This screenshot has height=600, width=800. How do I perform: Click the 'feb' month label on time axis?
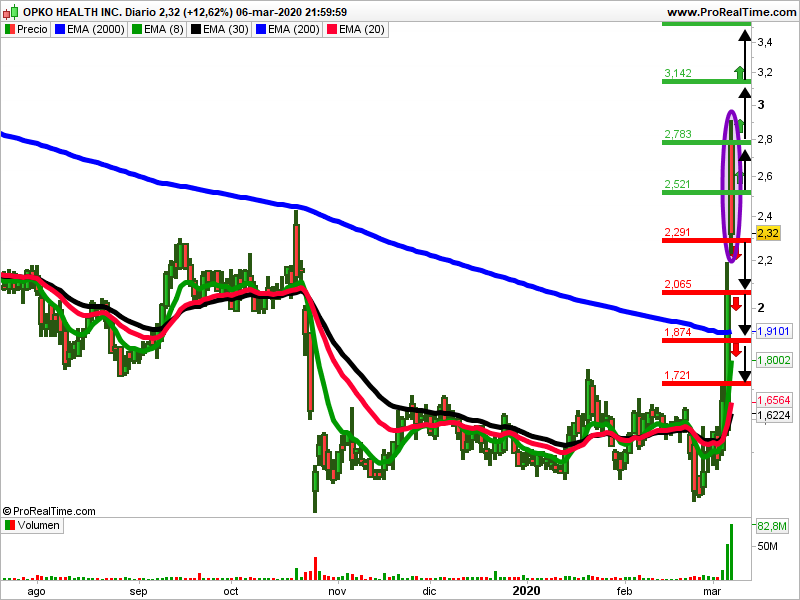click(624, 591)
